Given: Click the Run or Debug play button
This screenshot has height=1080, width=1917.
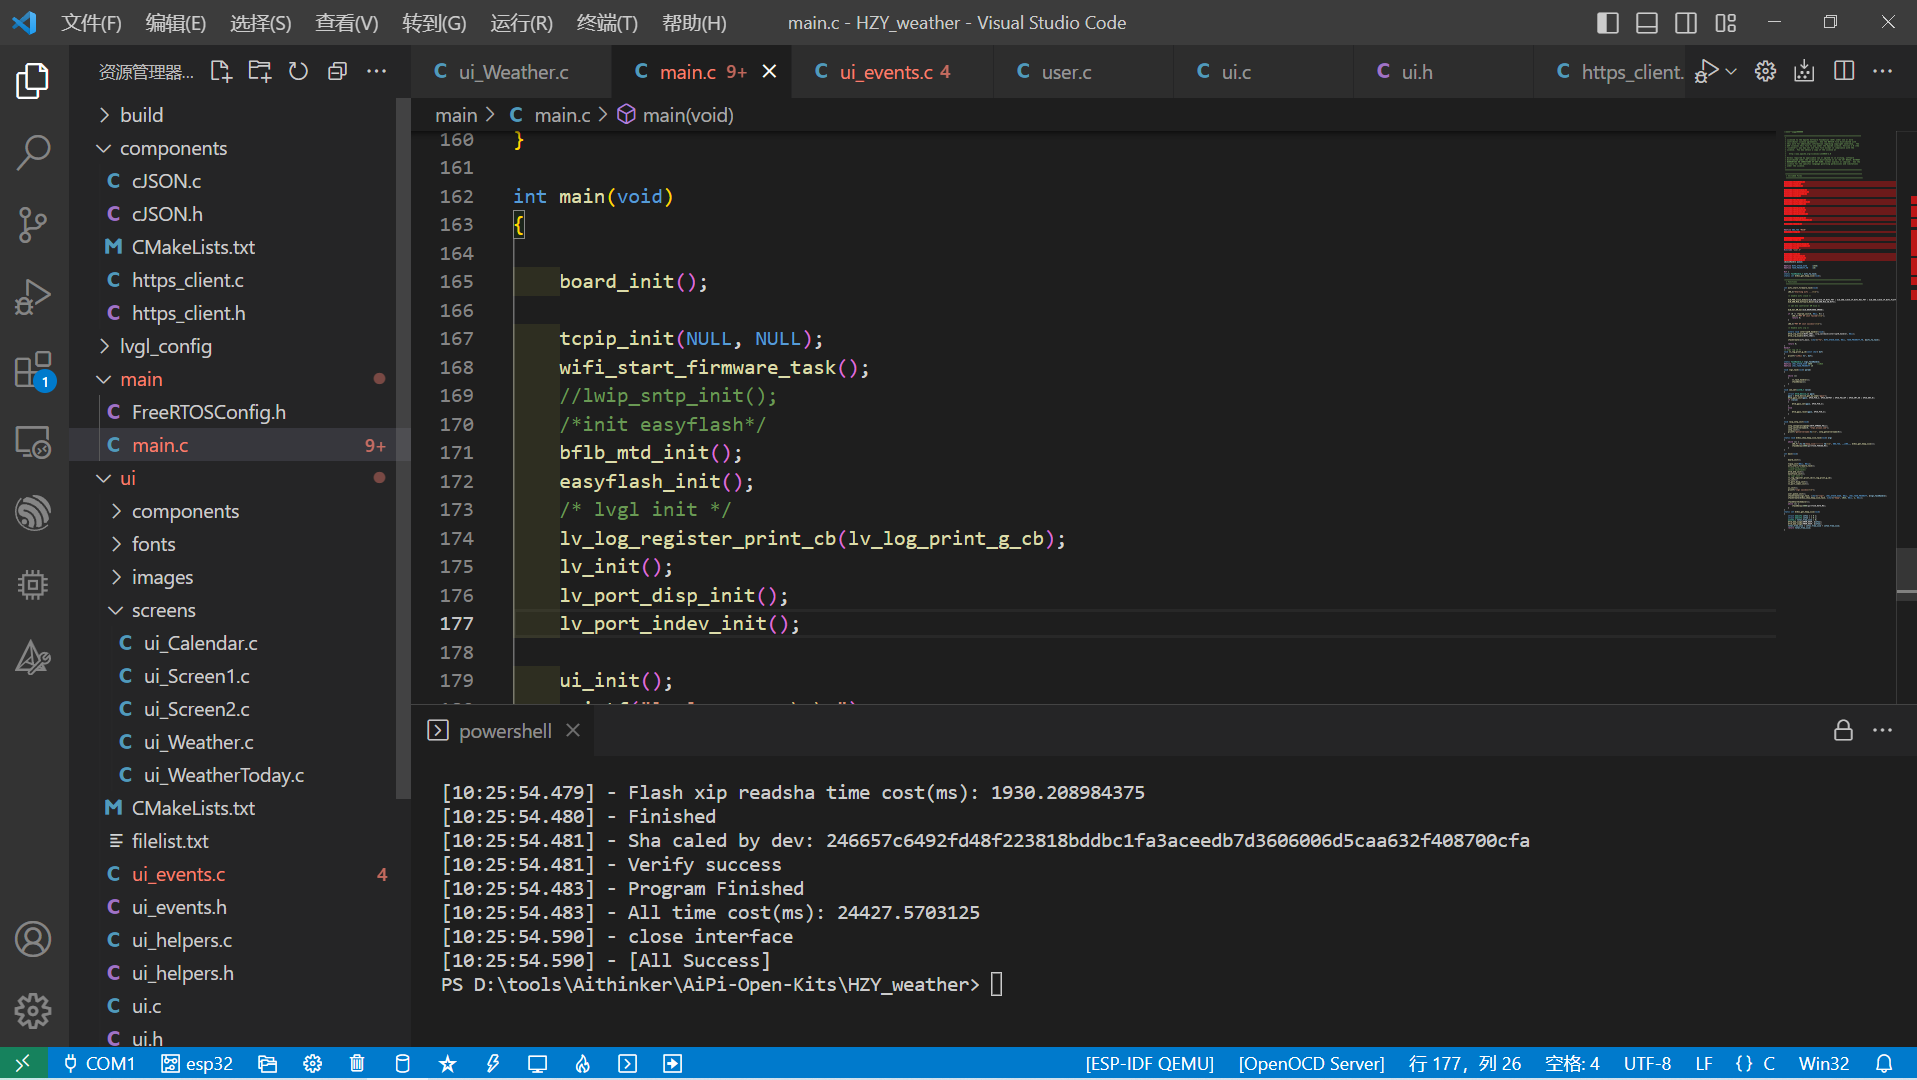Looking at the screenshot, I should tap(1707, 71).
